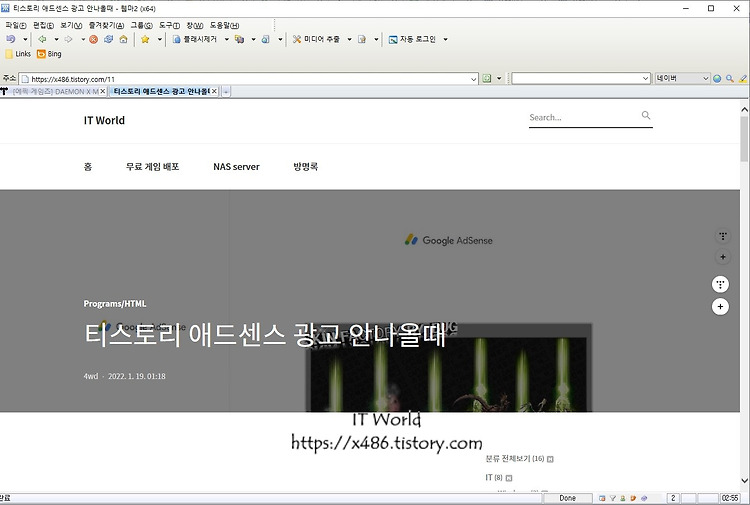750x505 pixels.
Task: Open the 도구 menu
Action: click(169, 25)
